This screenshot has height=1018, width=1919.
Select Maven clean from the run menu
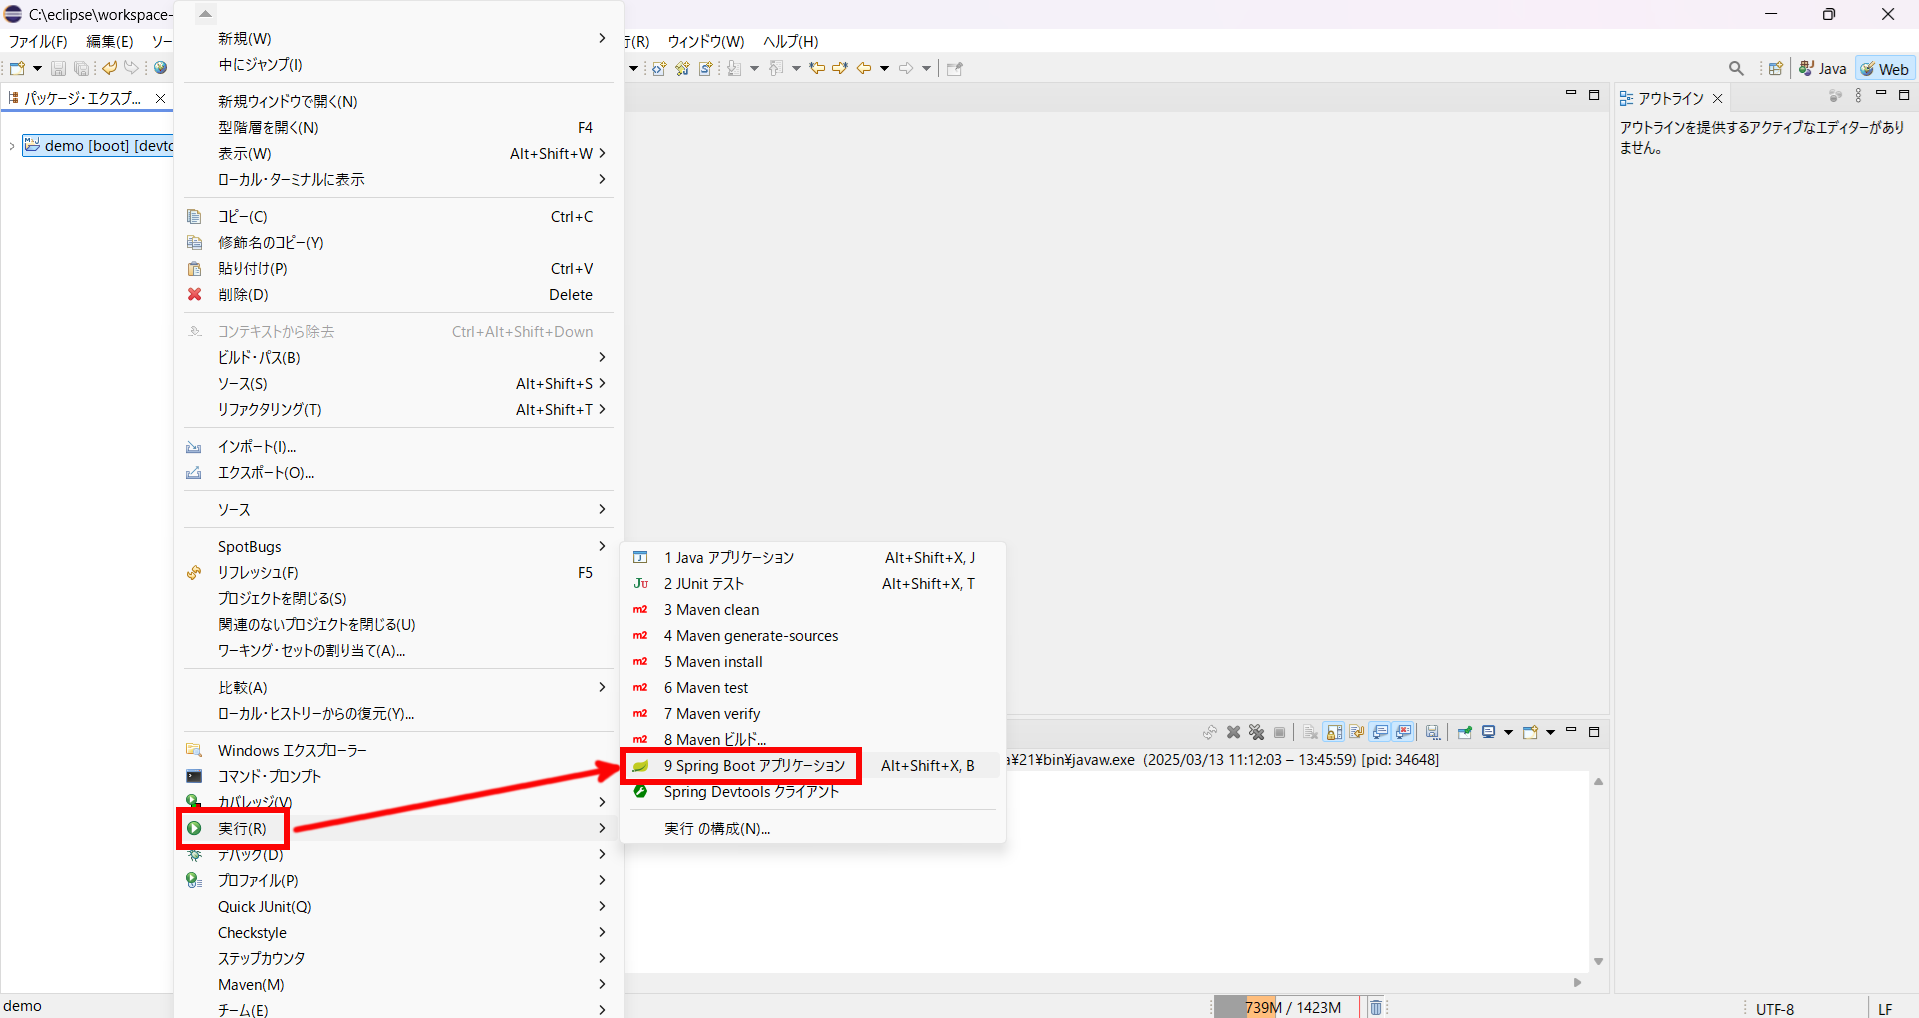711,610
